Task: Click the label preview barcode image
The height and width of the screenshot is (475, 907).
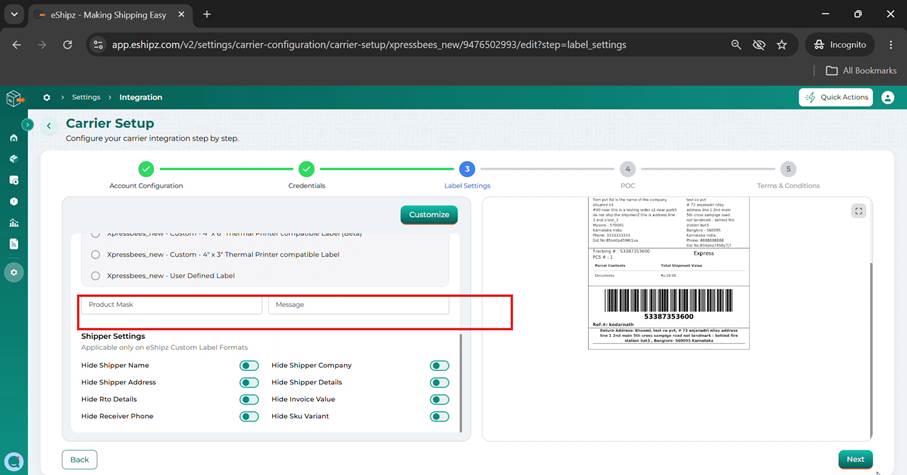Action: point(668,301)
